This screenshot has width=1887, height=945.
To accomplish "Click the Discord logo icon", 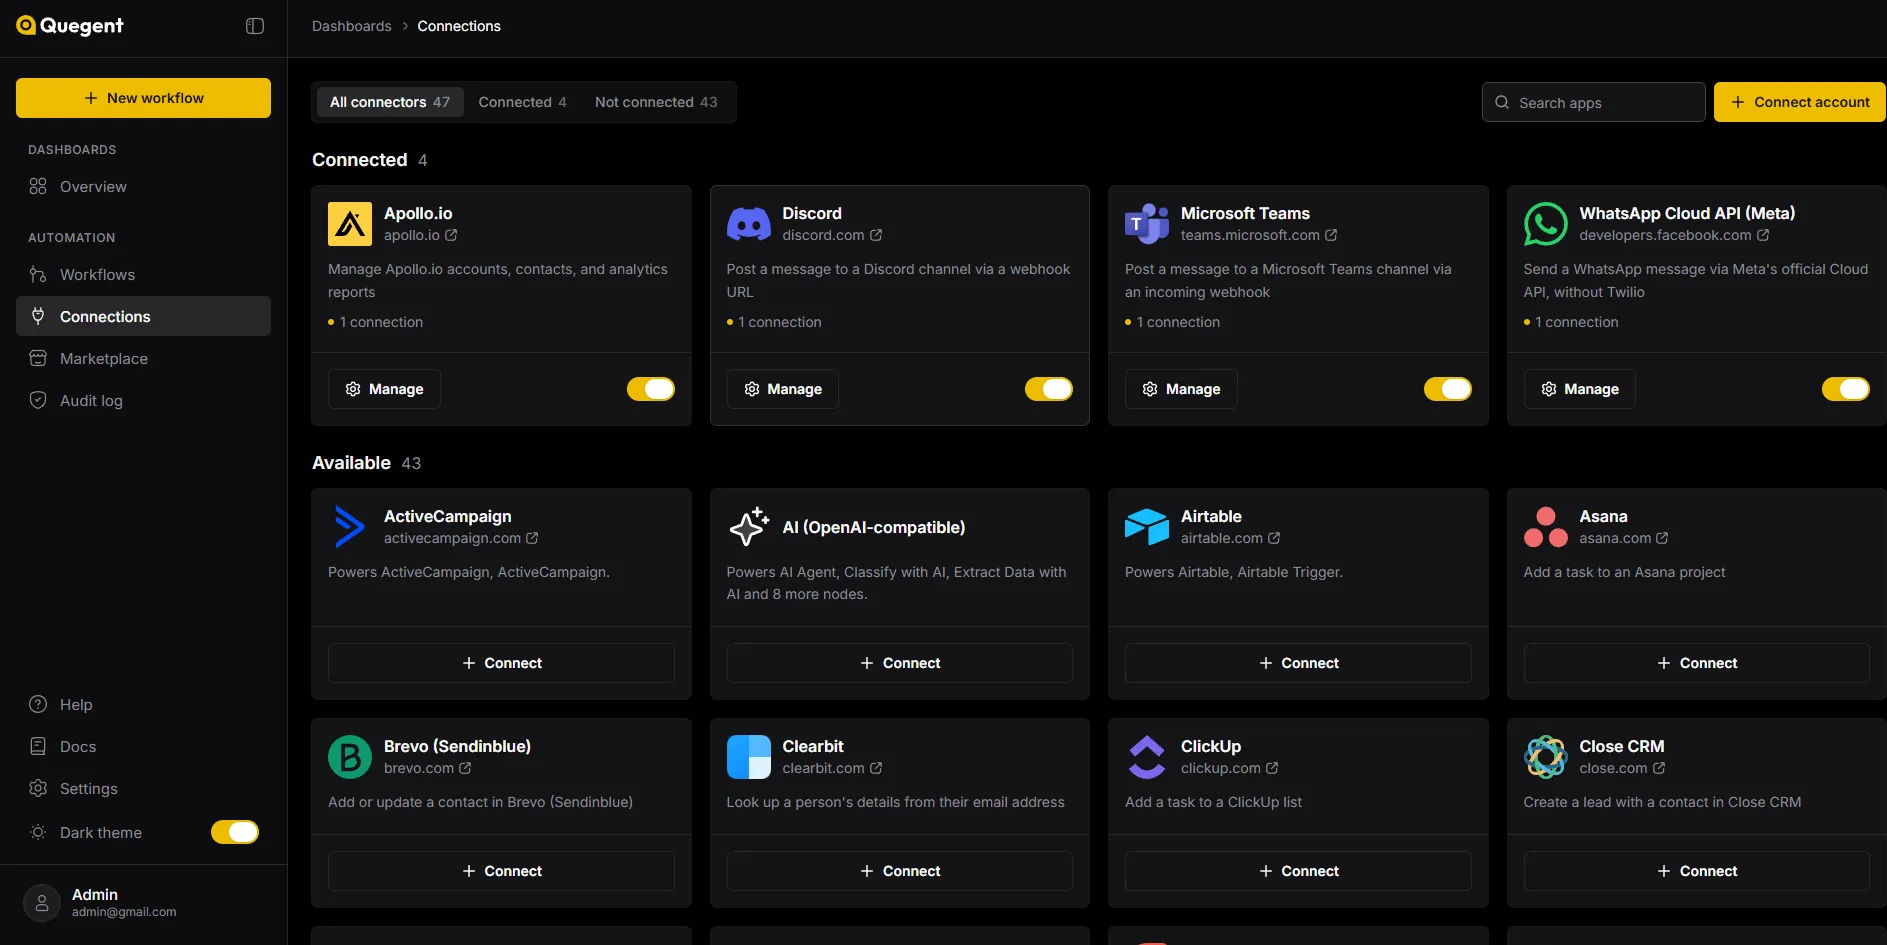I will coord(749,224).
